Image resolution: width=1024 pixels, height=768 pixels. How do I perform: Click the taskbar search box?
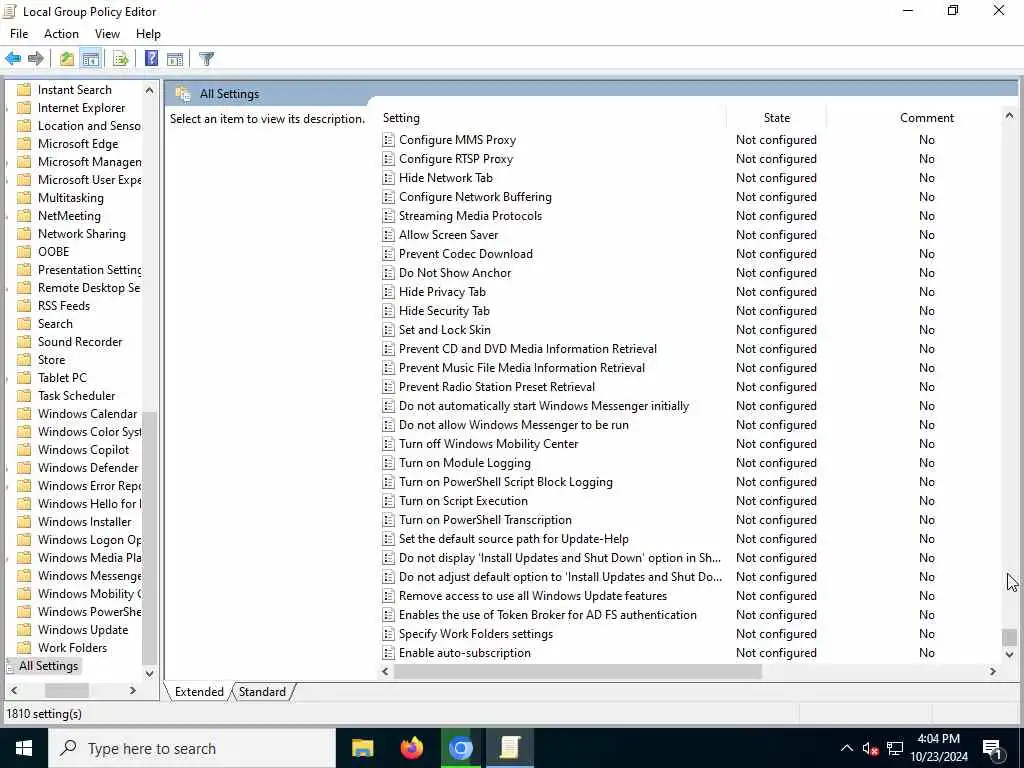(x=191, y=748)
